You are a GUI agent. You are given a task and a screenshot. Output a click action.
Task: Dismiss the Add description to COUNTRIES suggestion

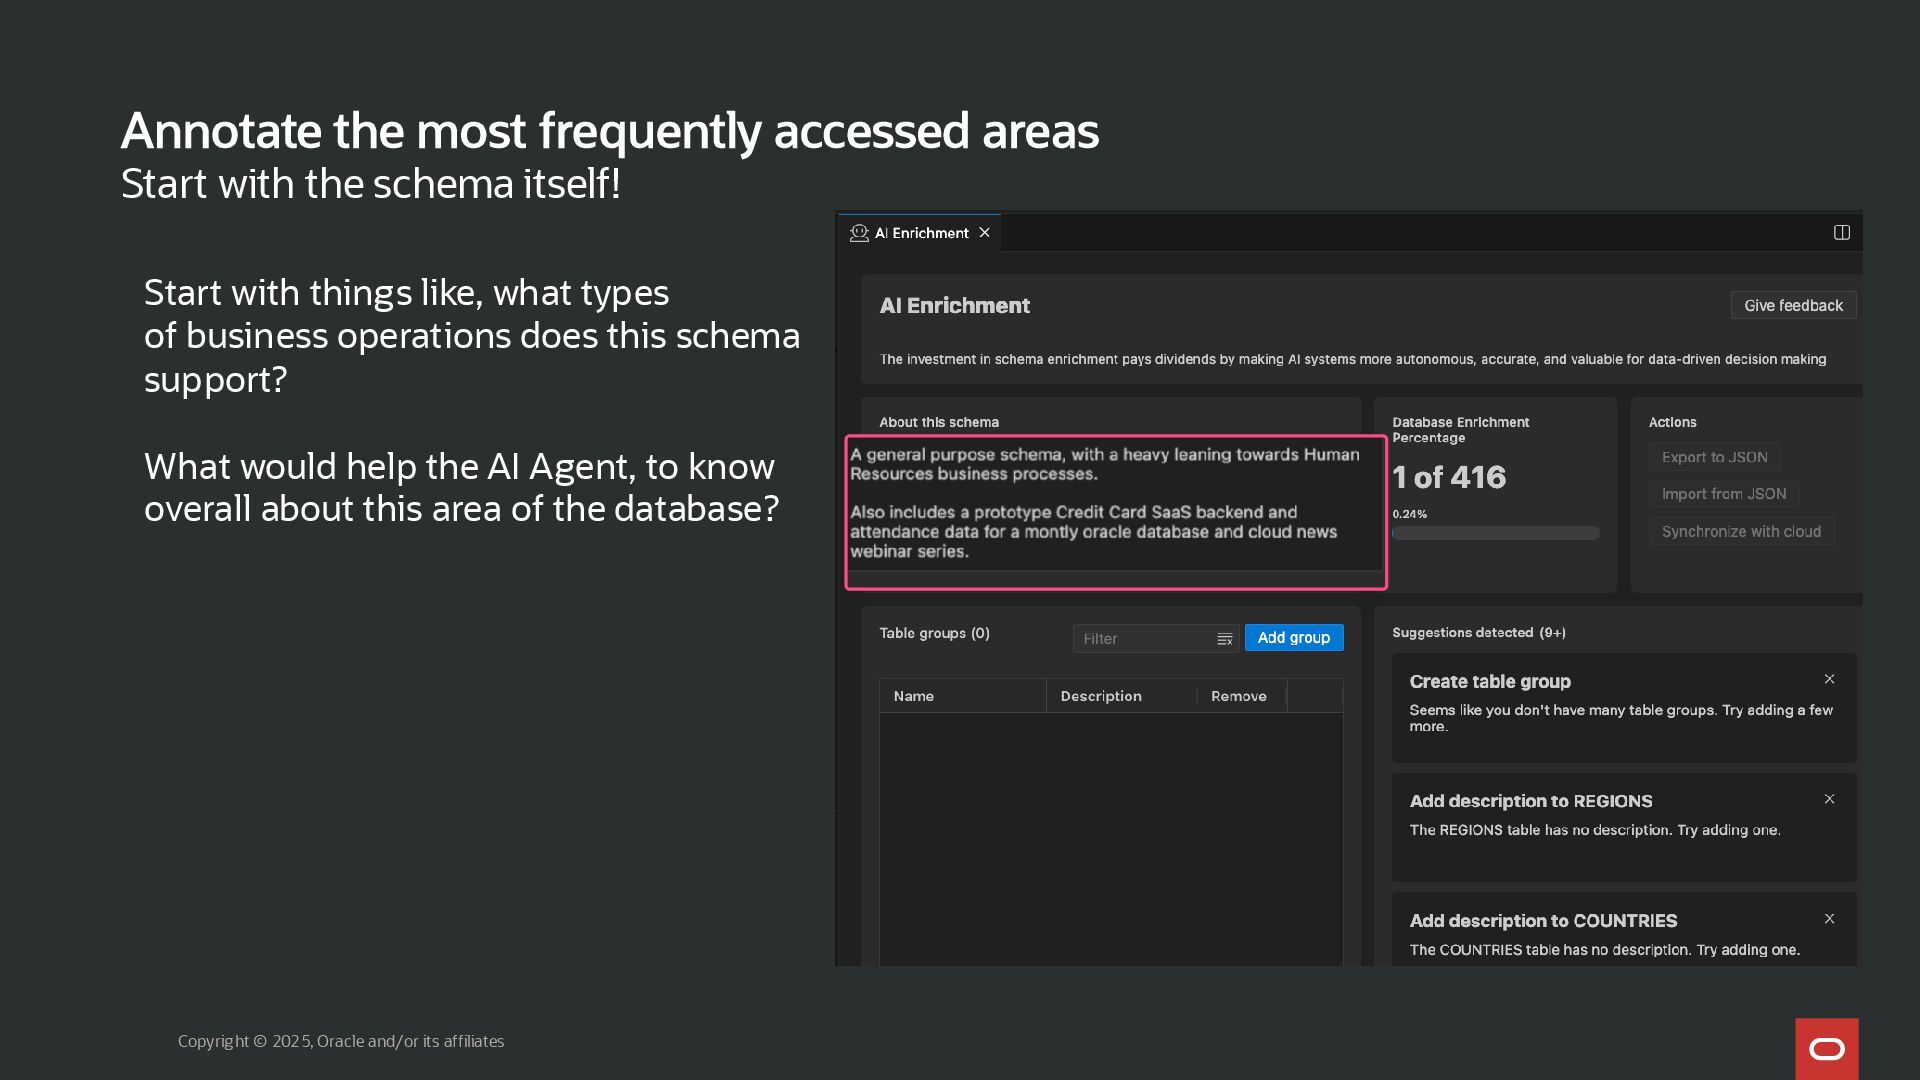coord(1829,919)
